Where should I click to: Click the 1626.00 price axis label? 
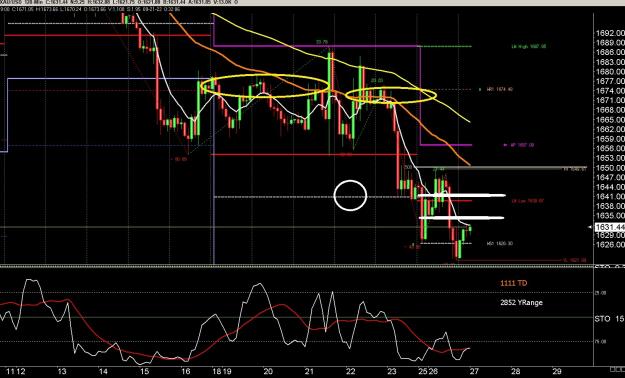[610, 244]
